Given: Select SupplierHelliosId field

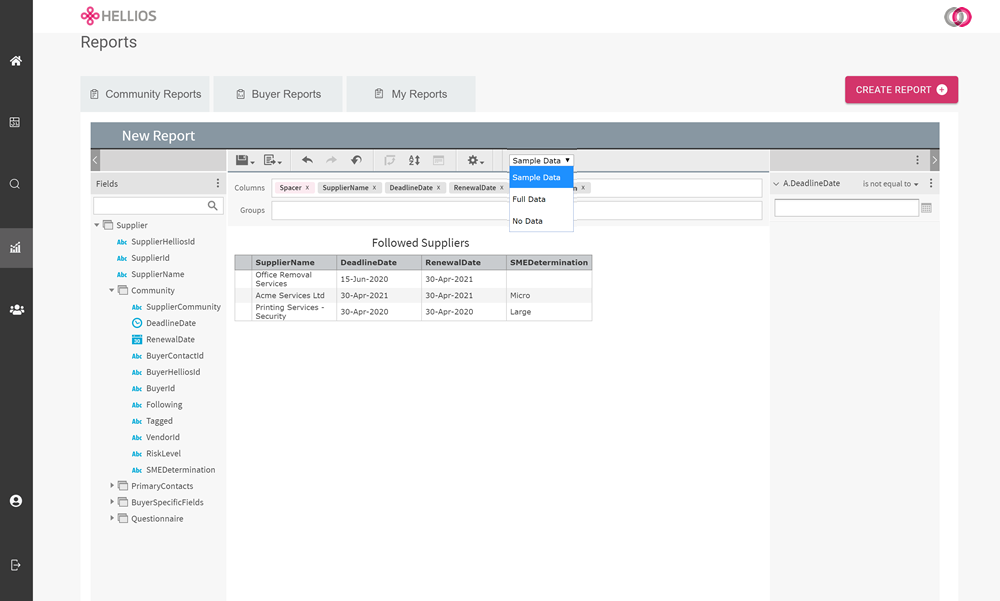Looking at the screenshot, I should point(163,242).
